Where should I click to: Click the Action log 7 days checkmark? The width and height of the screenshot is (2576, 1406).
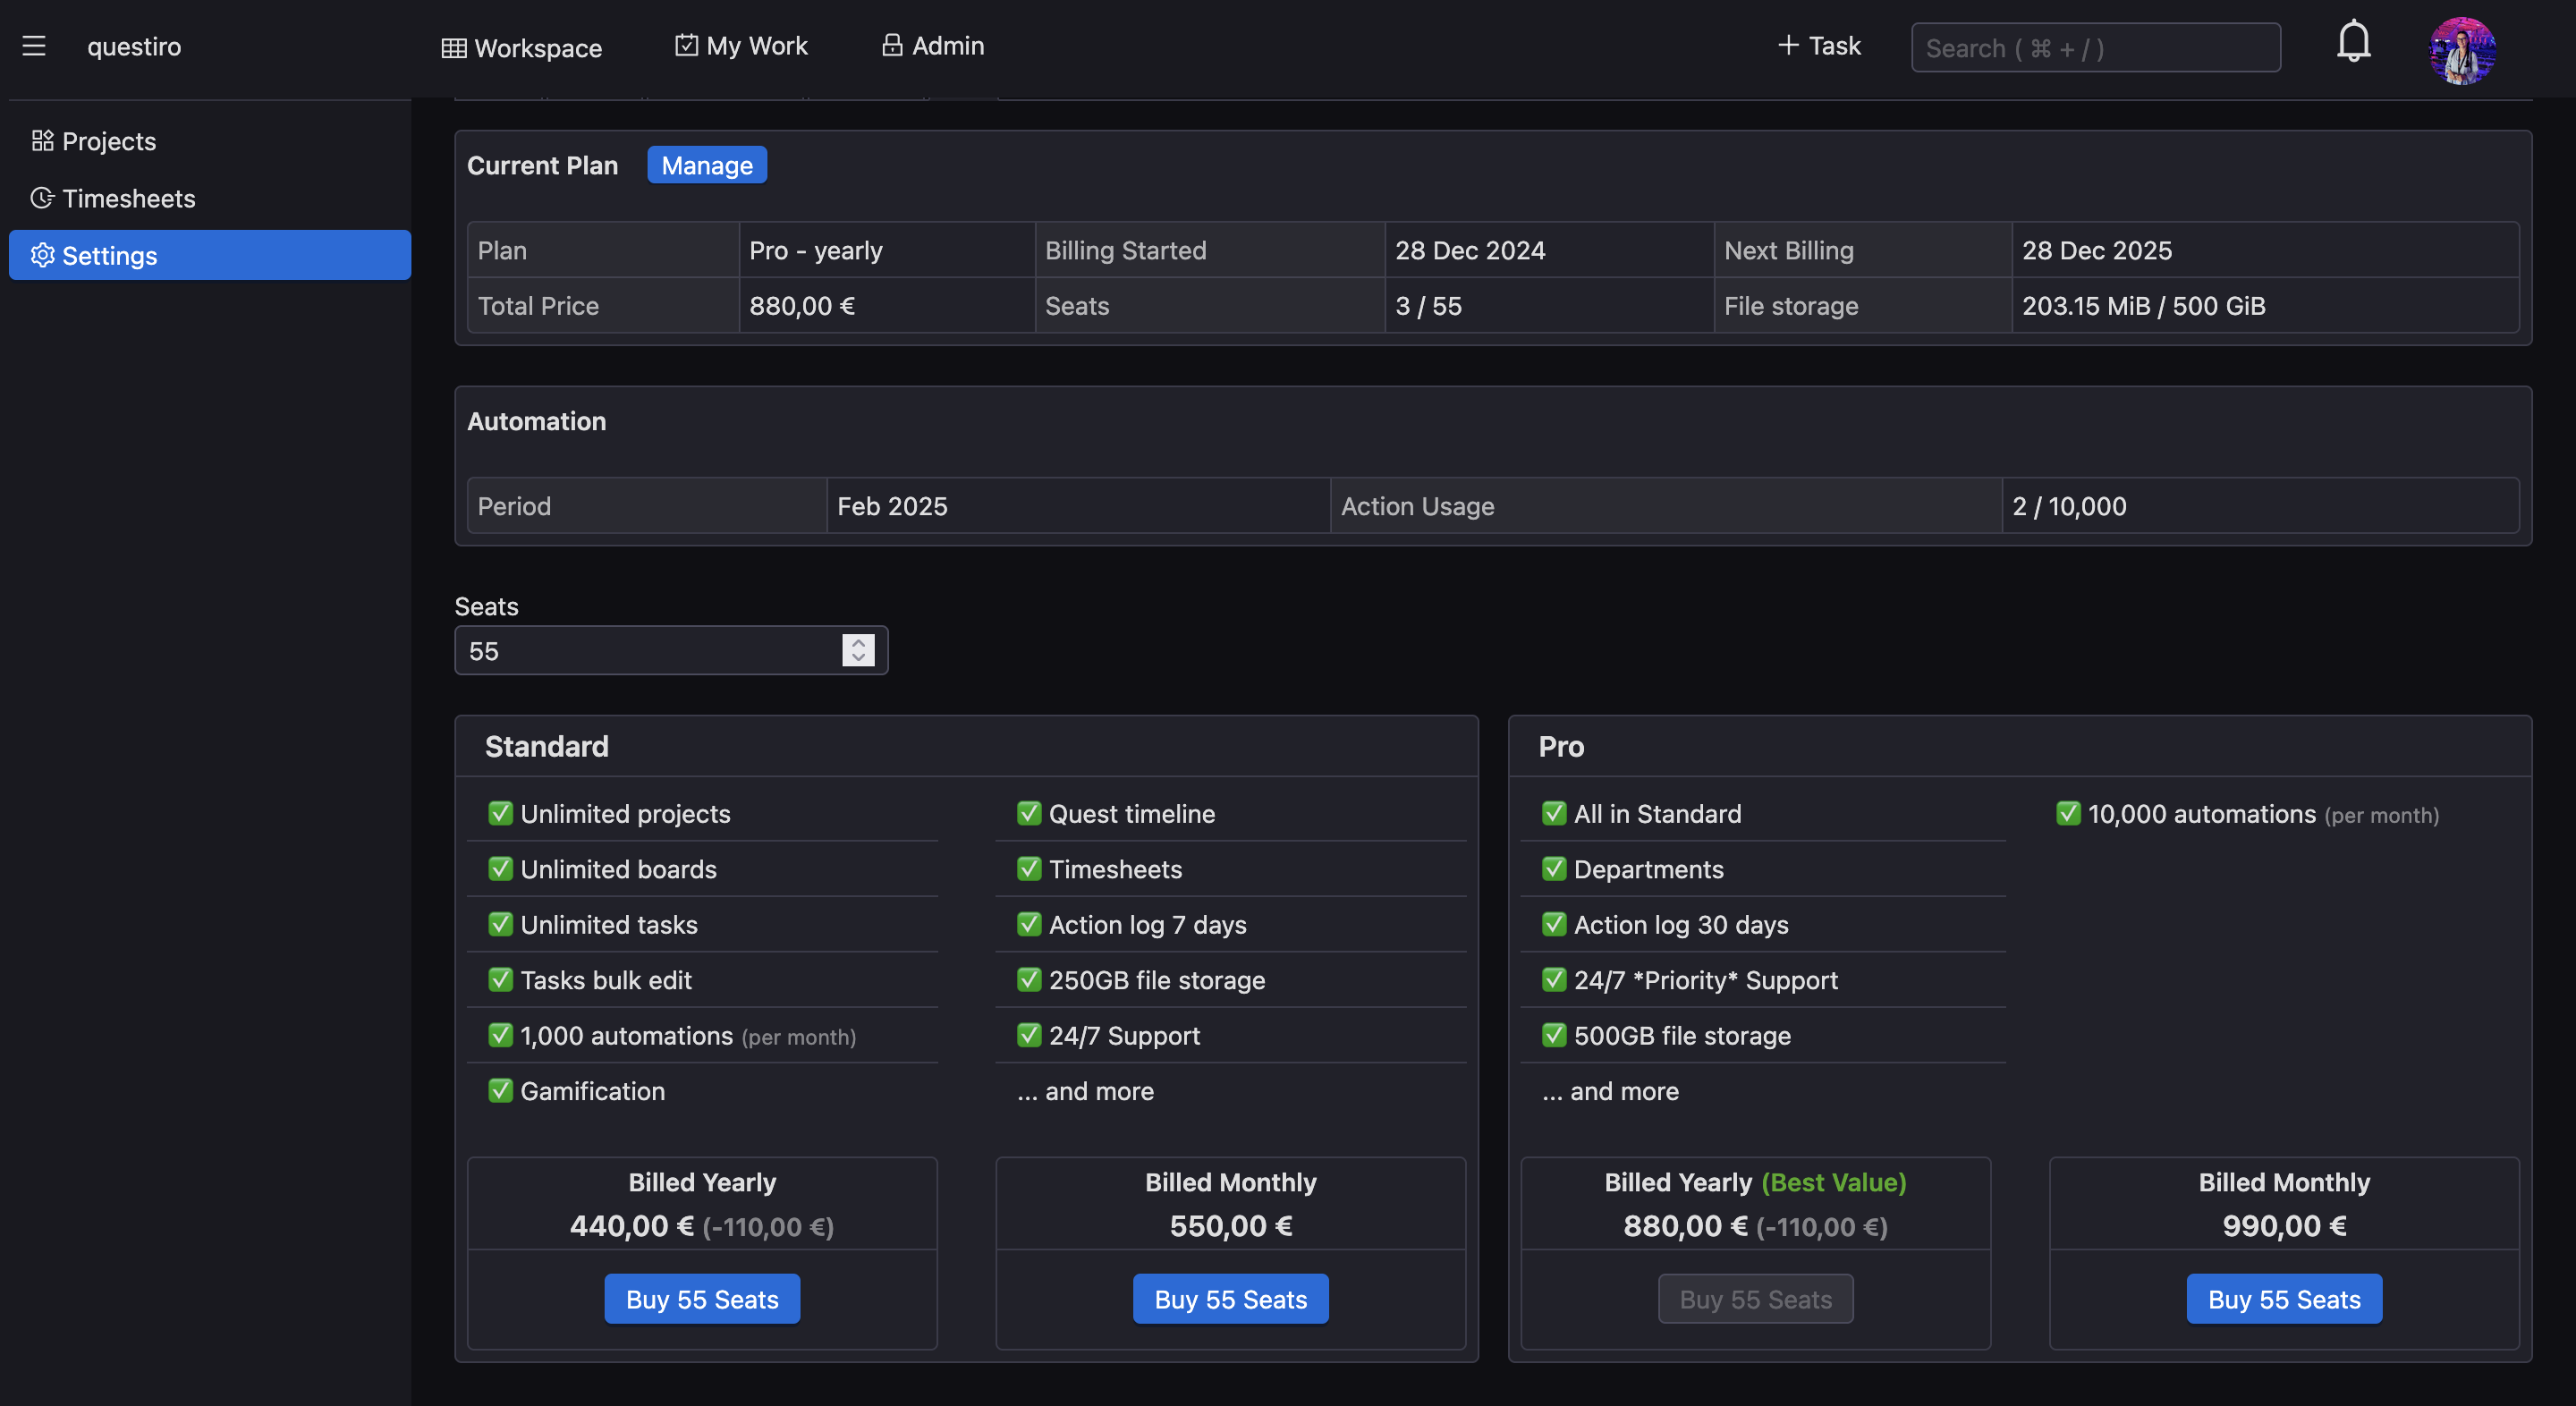tap(1029, 924)
